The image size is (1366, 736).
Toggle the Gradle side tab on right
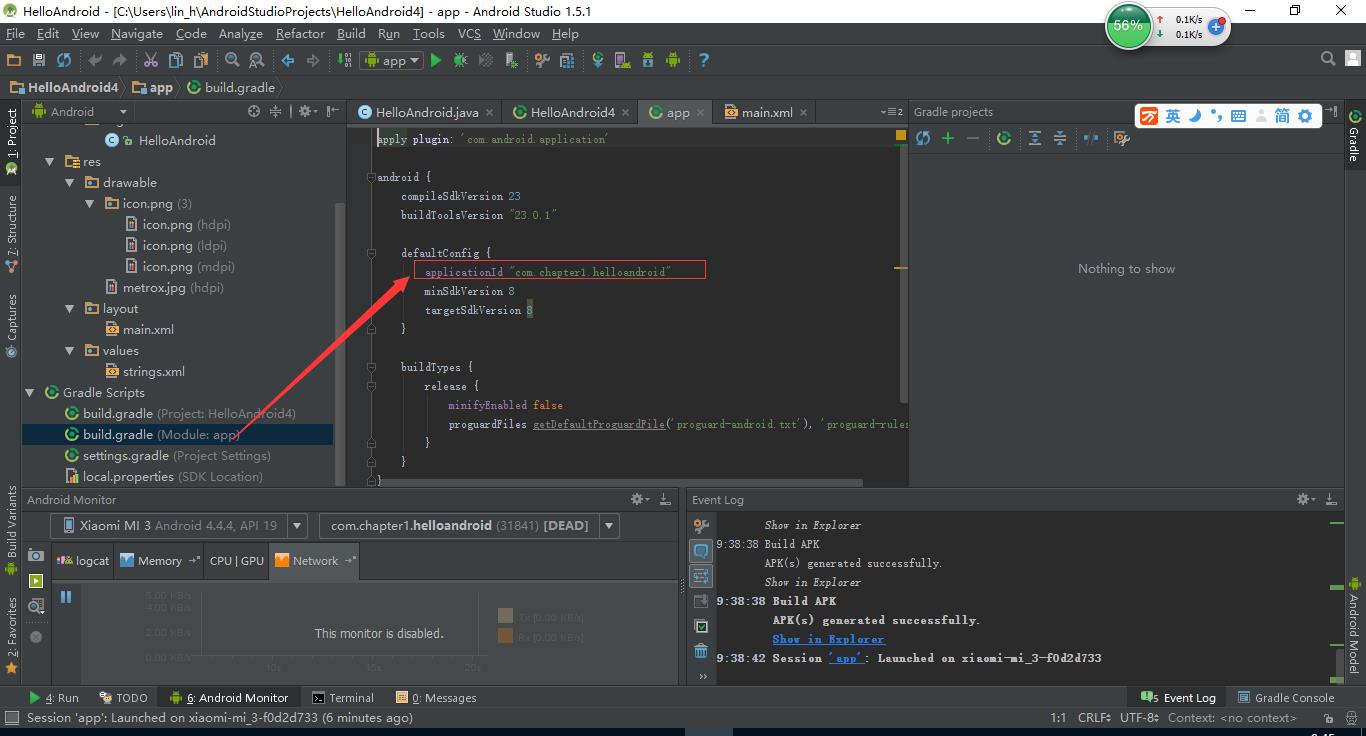1354,136
